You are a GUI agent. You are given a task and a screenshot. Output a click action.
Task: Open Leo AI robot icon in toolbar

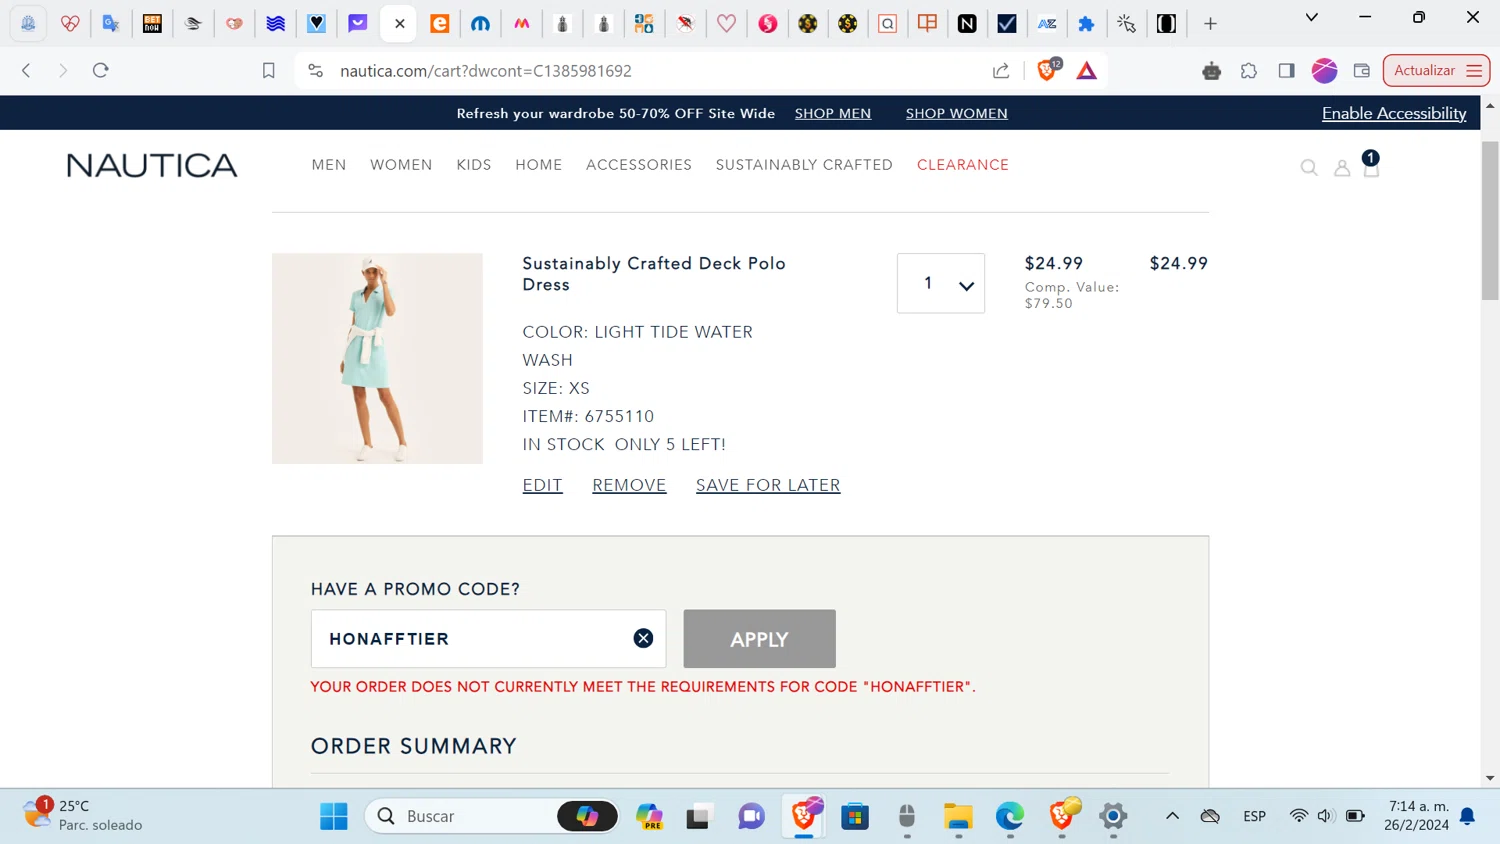pyautogui.click(x=1211, y=71)
